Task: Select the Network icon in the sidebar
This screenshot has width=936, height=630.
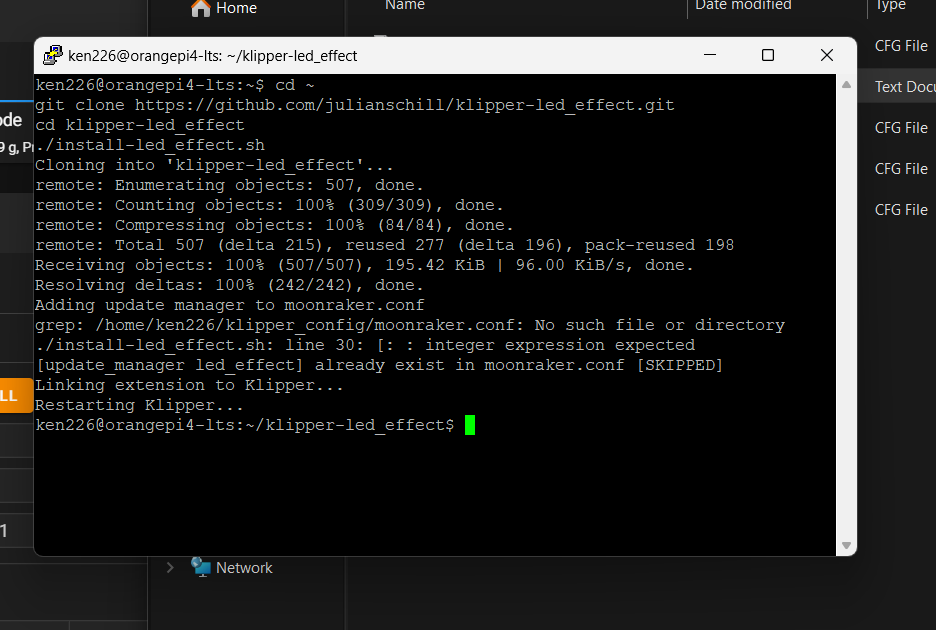Action: 201,567
